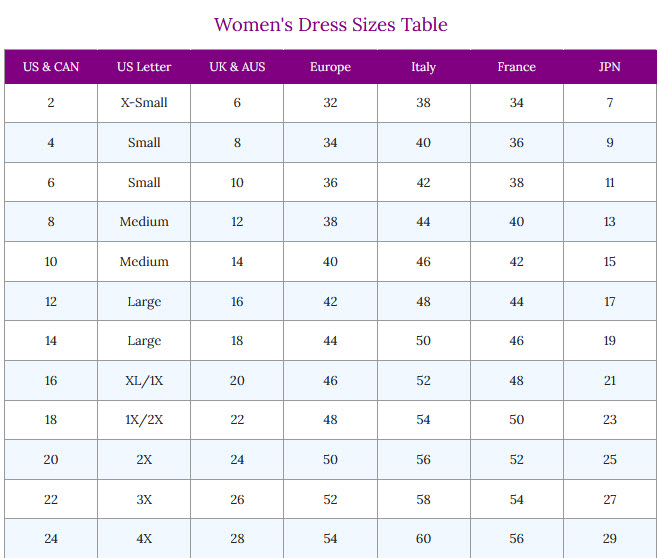Select the Europe column header
The height and width of the screenshot is (558, 657).
click(330, 67)
